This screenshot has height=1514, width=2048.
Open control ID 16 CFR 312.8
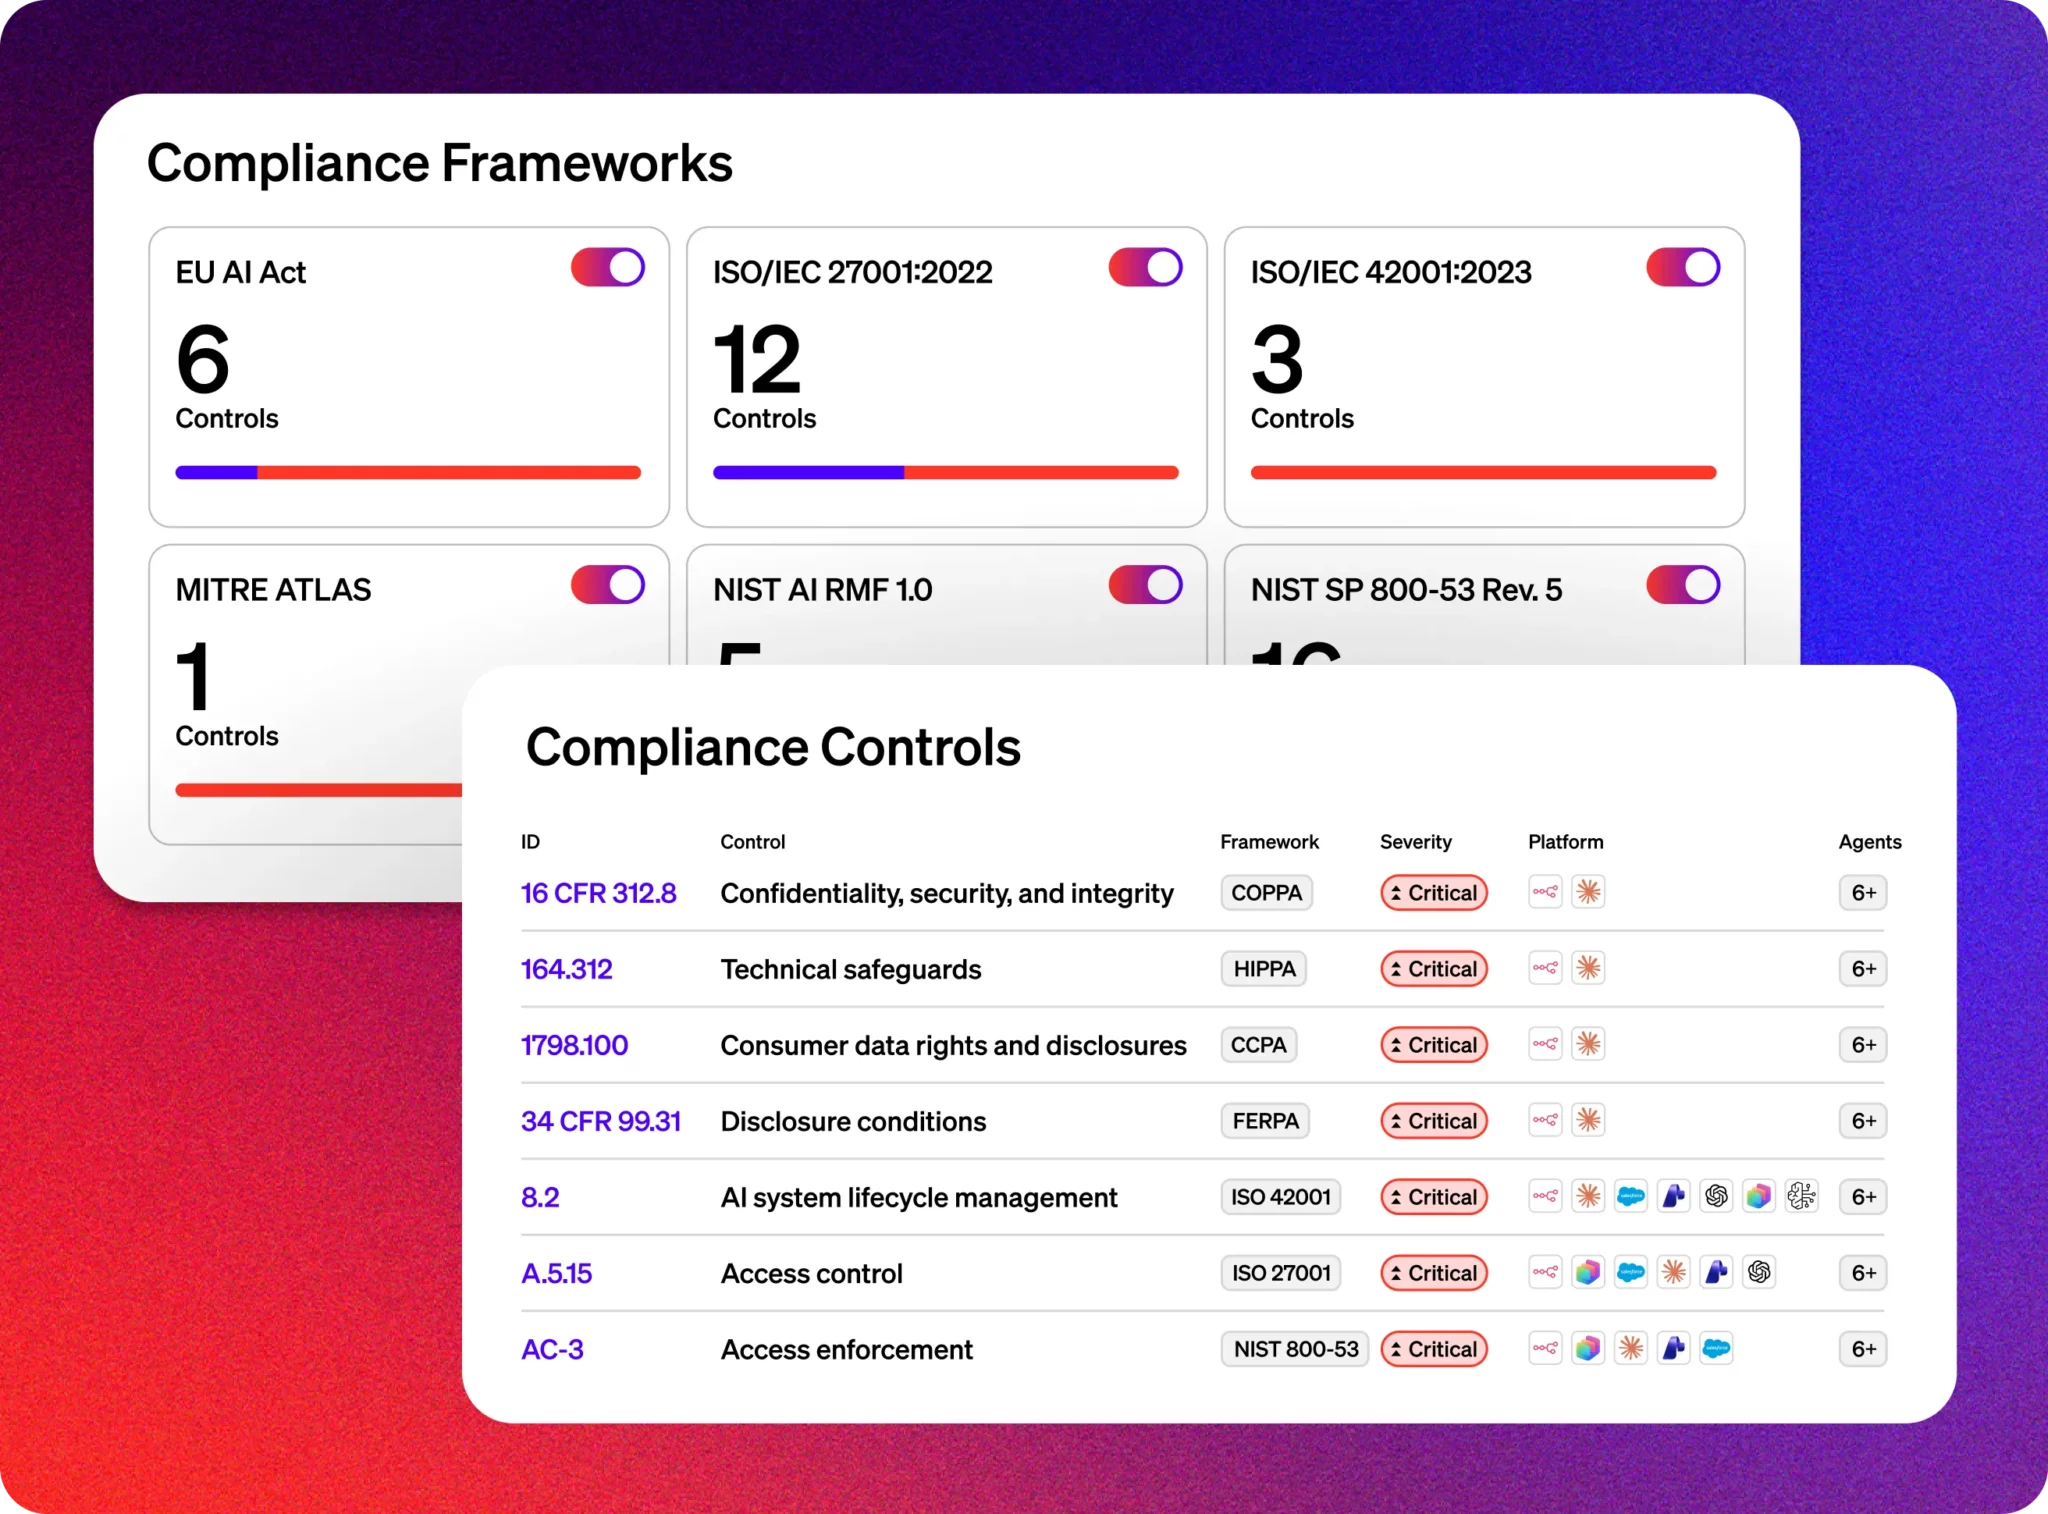pos(598,893)
